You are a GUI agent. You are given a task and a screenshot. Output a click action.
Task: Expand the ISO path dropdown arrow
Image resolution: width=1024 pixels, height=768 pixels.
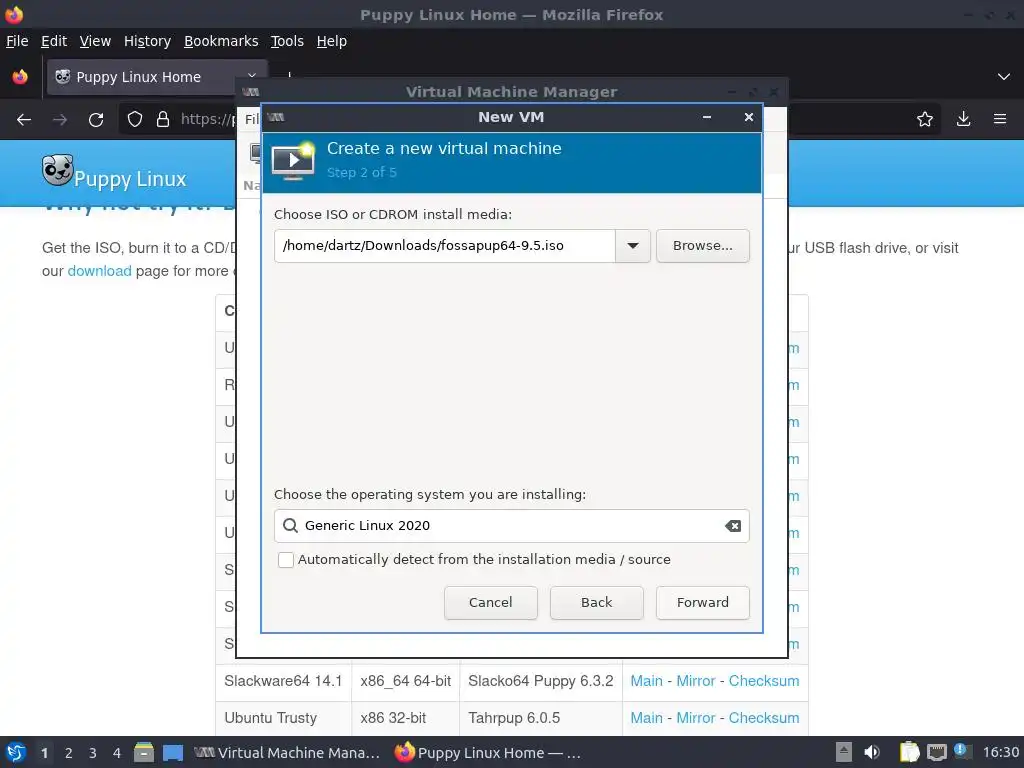click(633, 246)
